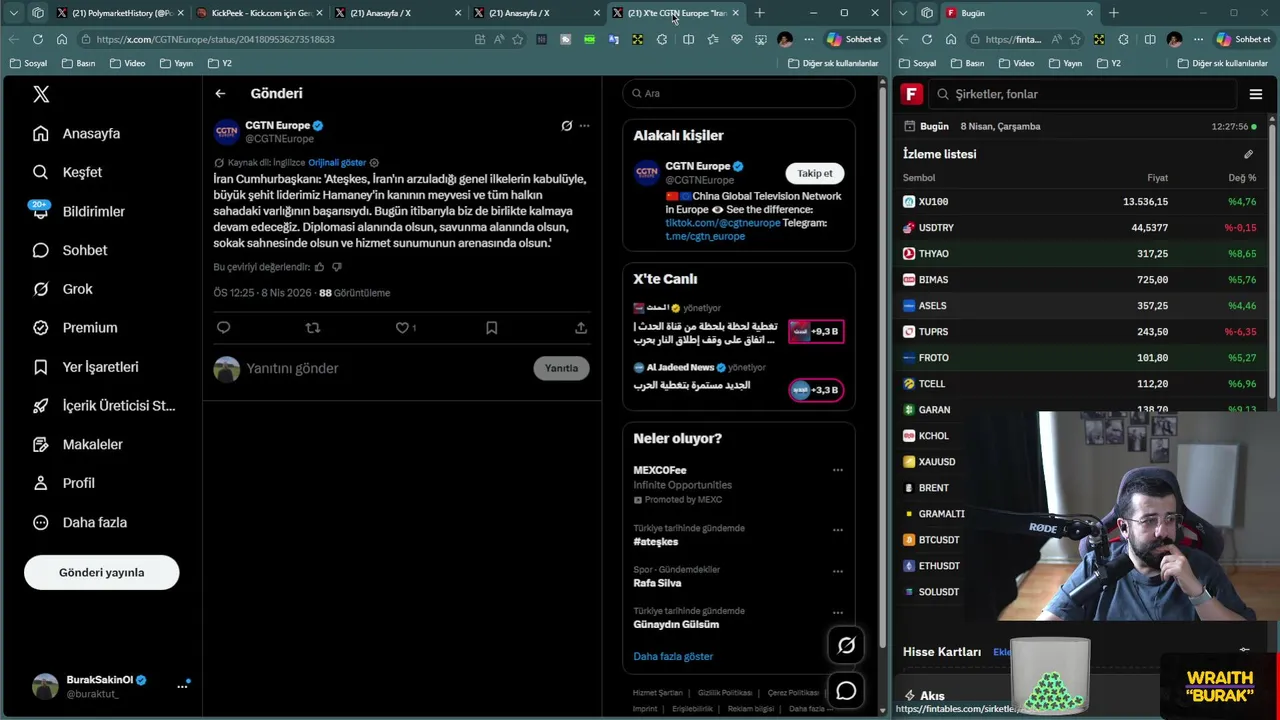Select XU100 row in watchlist
1280x720 pixels.
click(x=1080, y=201)
